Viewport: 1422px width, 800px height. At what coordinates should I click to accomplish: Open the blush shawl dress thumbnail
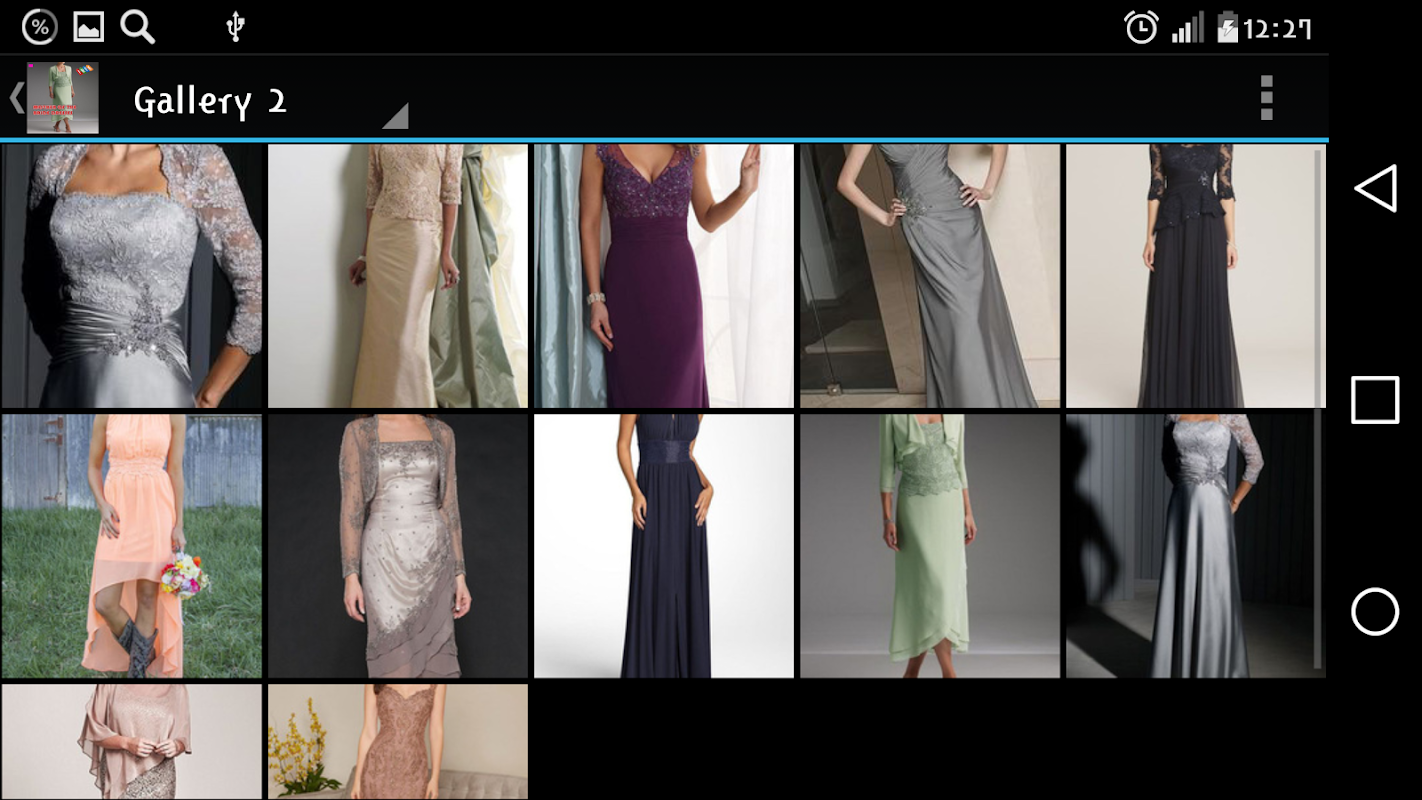point(132,742)
